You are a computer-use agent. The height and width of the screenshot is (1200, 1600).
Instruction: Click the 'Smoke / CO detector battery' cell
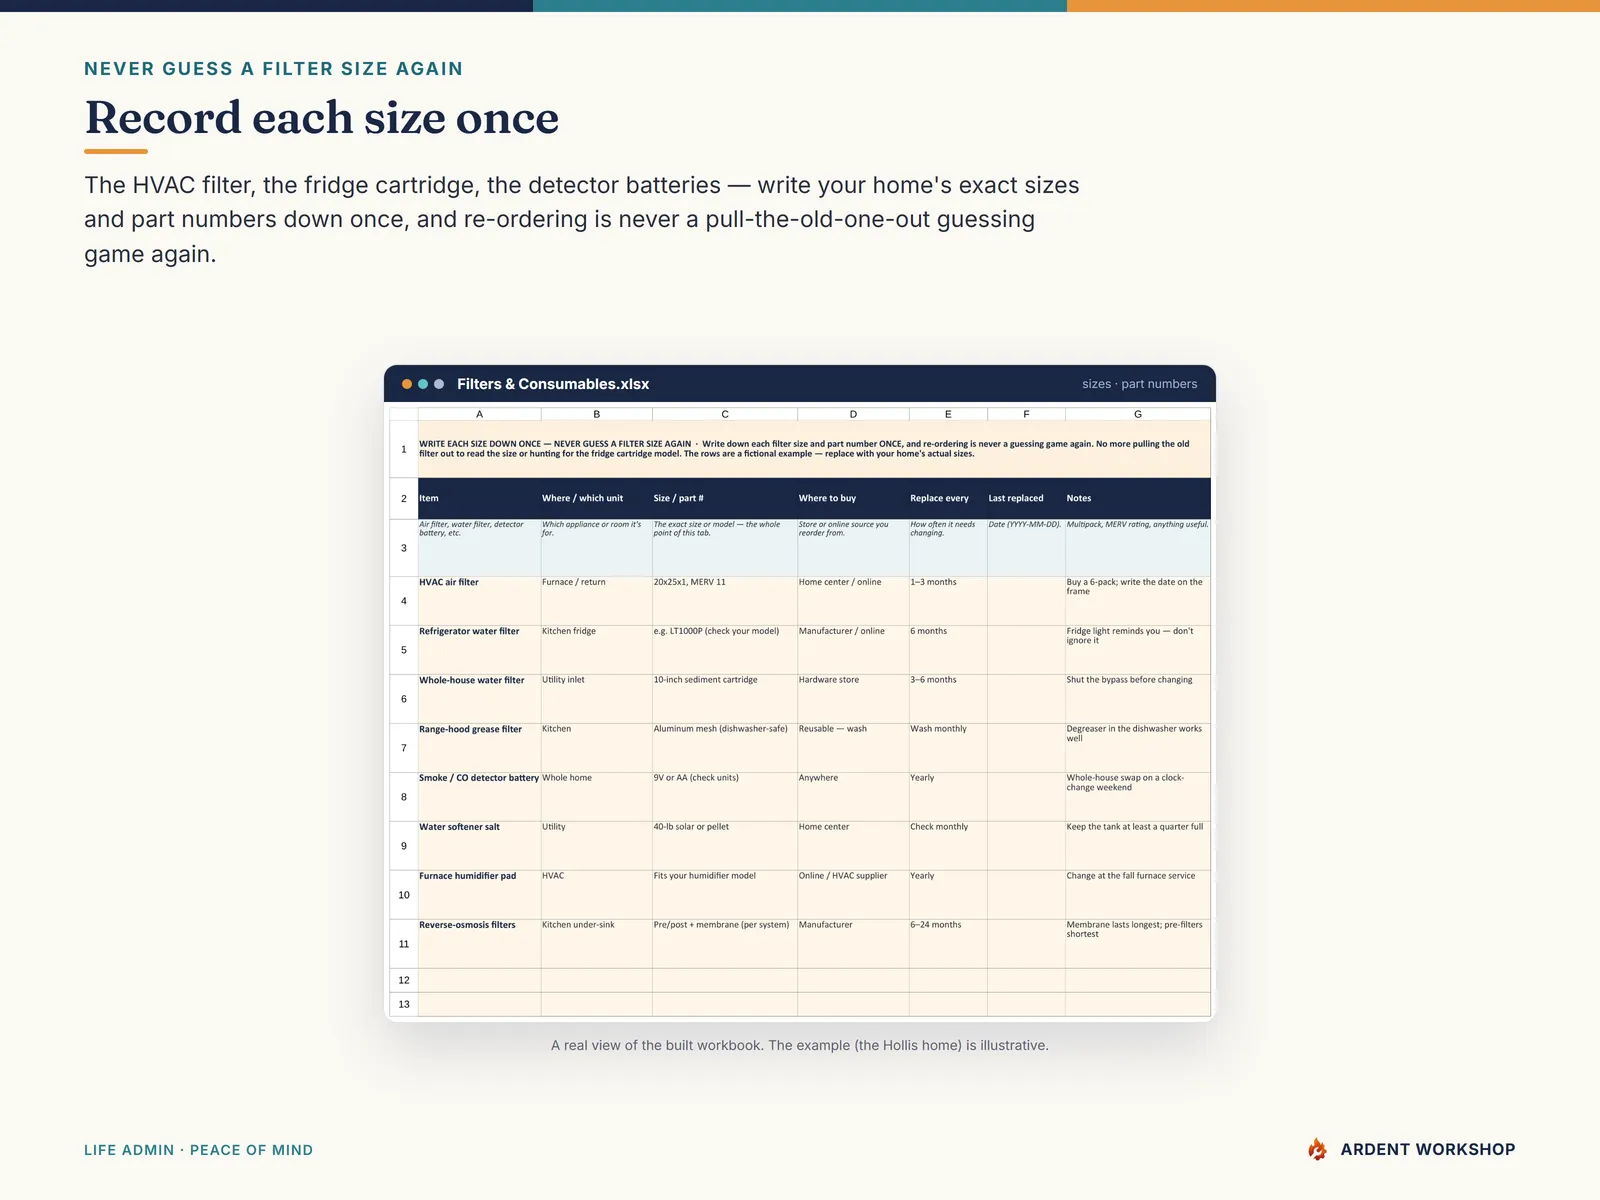point(480,797)
